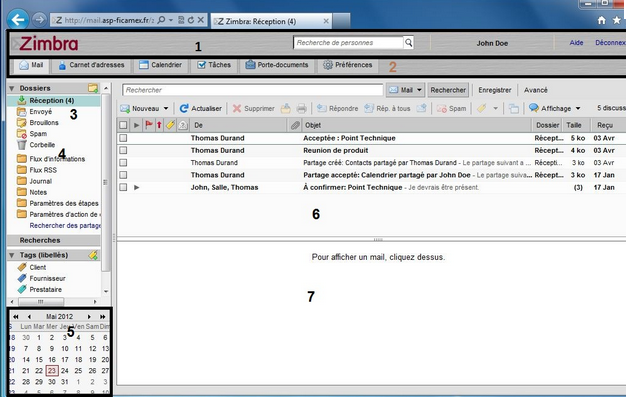Click the Rechercher button
The width and height of the screenshot is (626, 397).
click(x=448, y=90)
